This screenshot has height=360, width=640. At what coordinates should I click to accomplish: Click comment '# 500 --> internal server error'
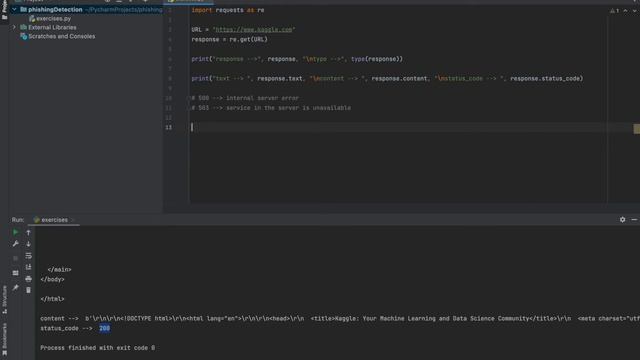click(x=245, y=98)
